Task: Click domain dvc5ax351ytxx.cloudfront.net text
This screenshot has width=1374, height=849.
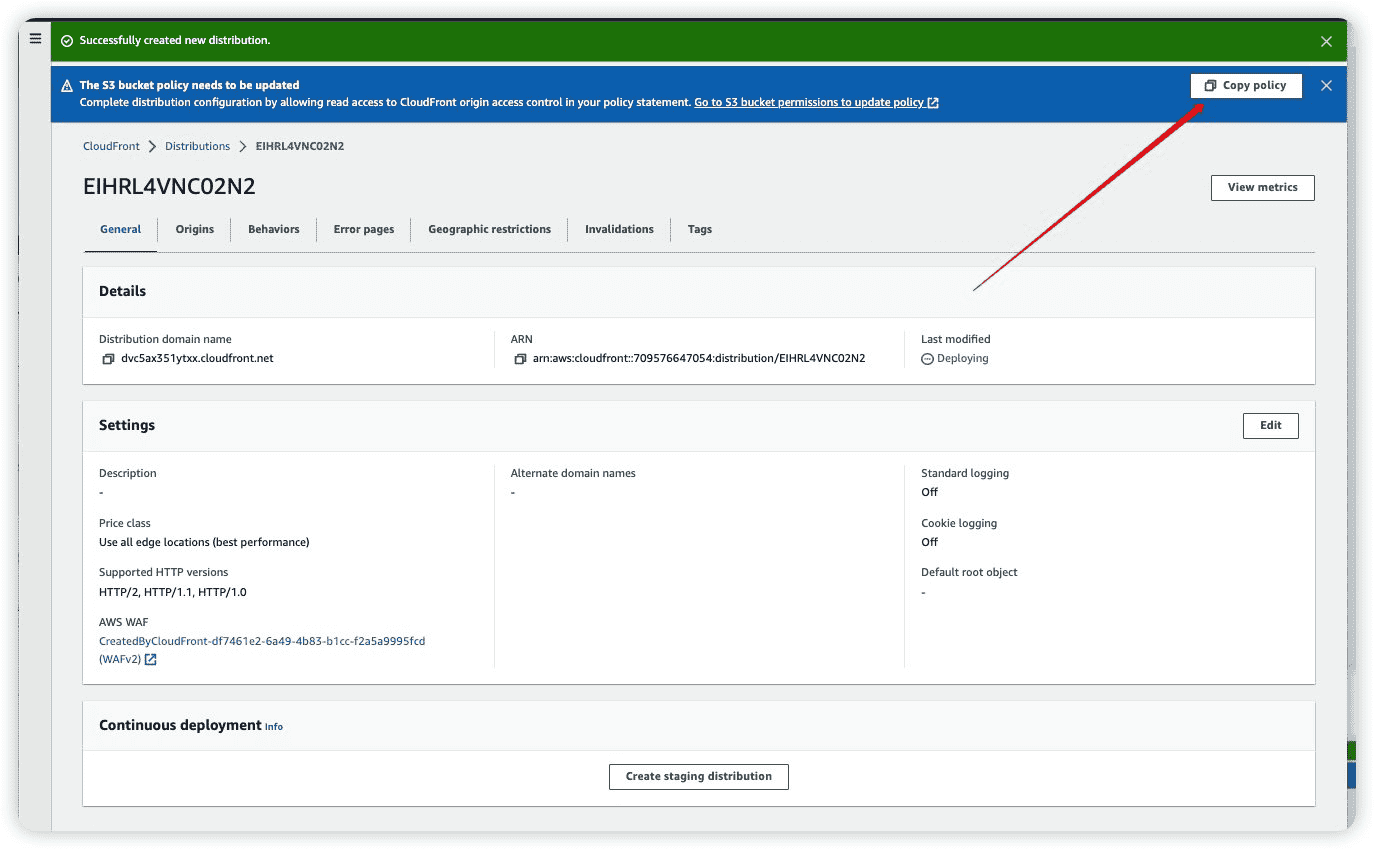Action: (x=197, y=358)
